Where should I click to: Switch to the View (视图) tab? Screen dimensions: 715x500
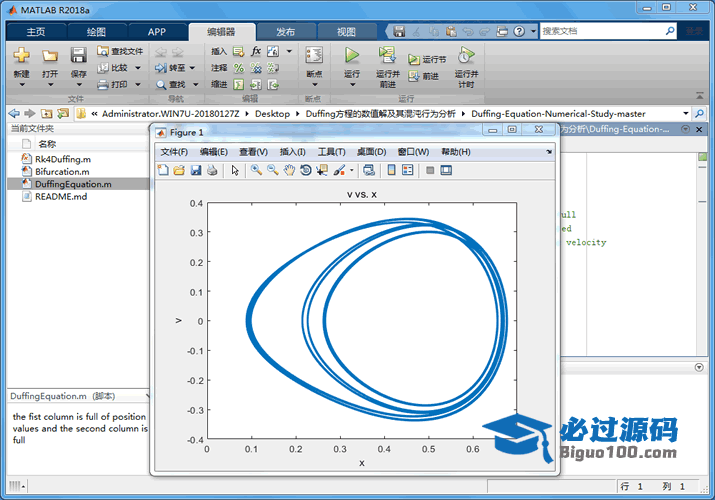[347, 32]
